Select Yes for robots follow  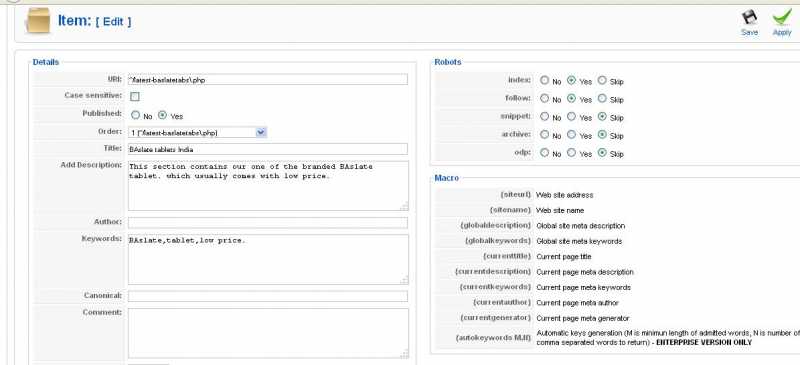571,99
